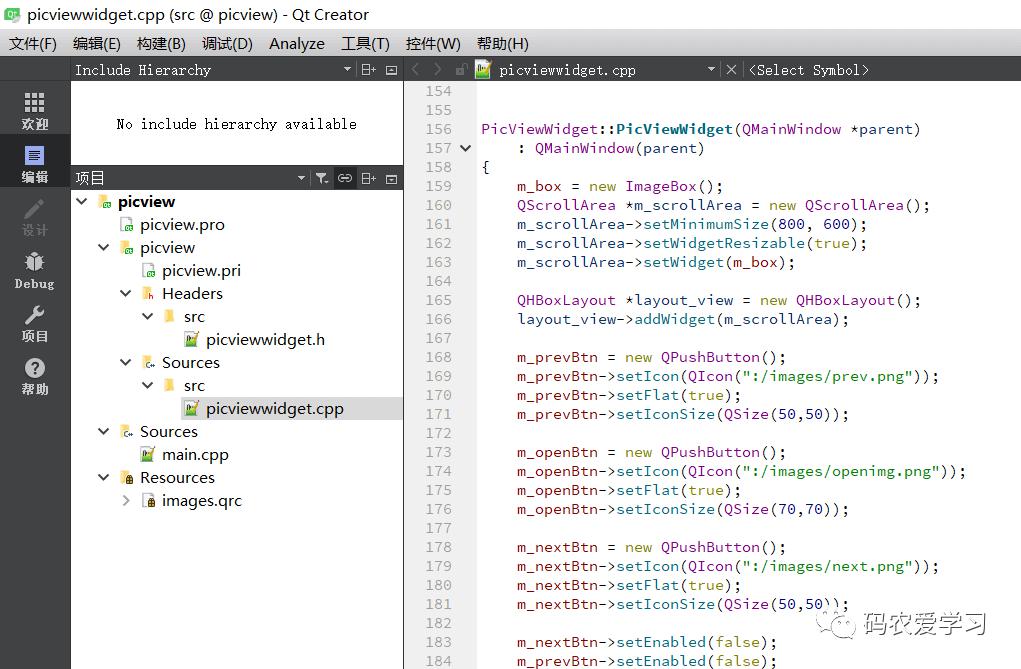Open the Help (帮助) mode
The height and width of the screenshot is (669, 1021).
(35, 377)
